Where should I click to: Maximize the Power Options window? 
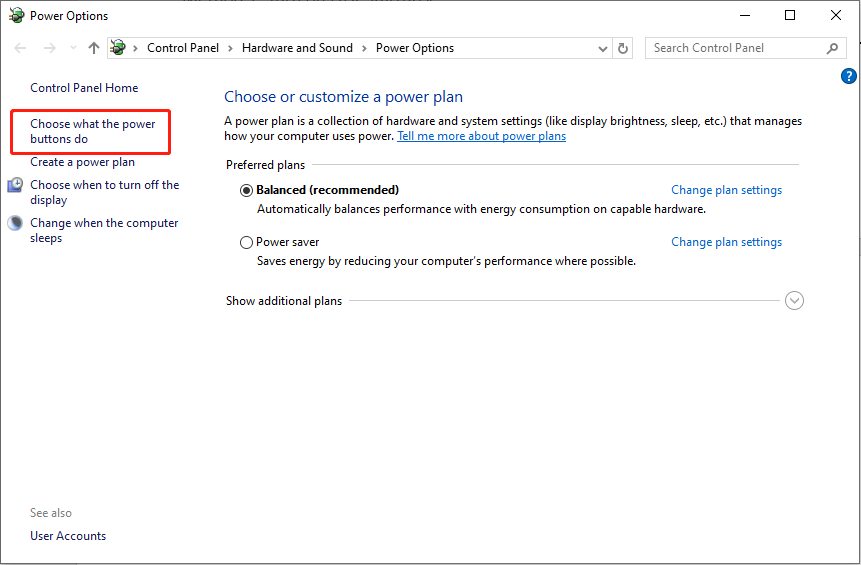(x=790, y=15)
